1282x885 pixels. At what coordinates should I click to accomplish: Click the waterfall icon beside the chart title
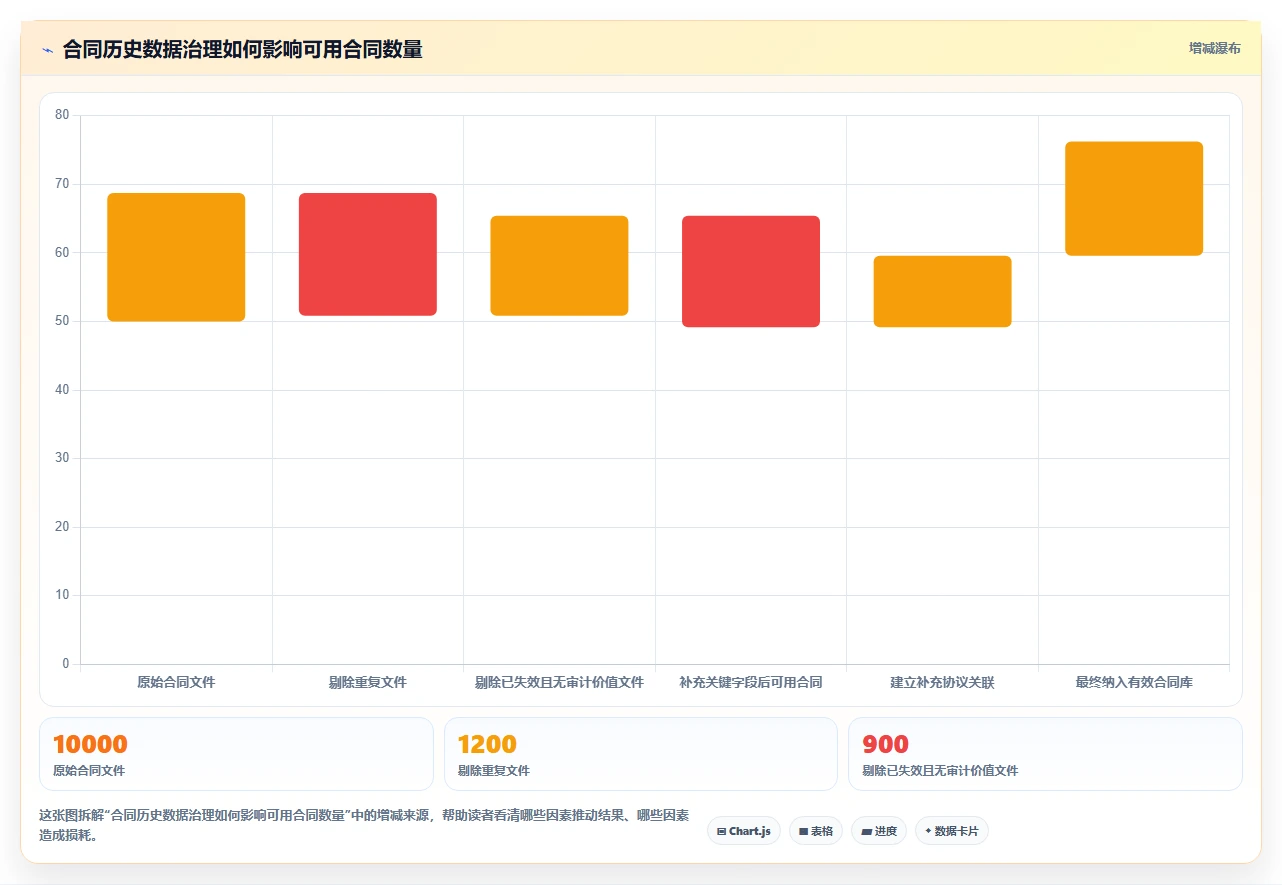(47, 50)
